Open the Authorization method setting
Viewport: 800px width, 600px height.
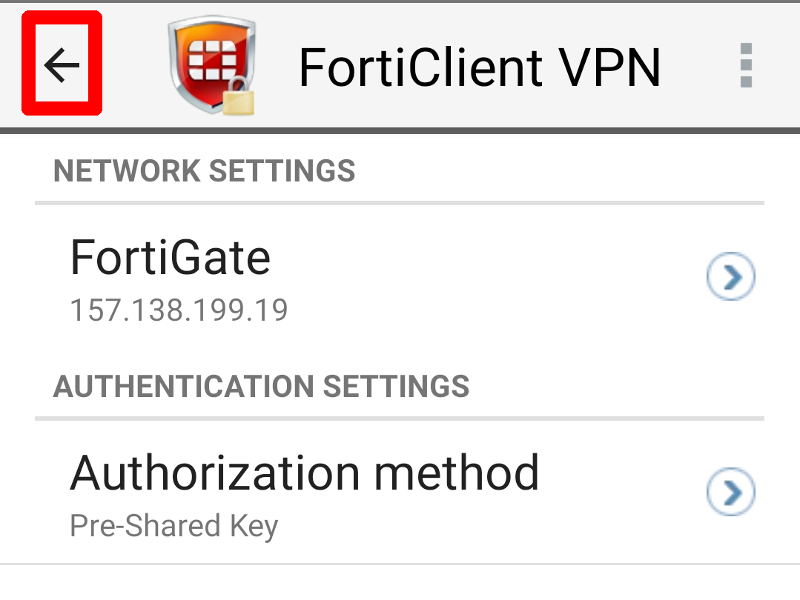click(400, 493)
